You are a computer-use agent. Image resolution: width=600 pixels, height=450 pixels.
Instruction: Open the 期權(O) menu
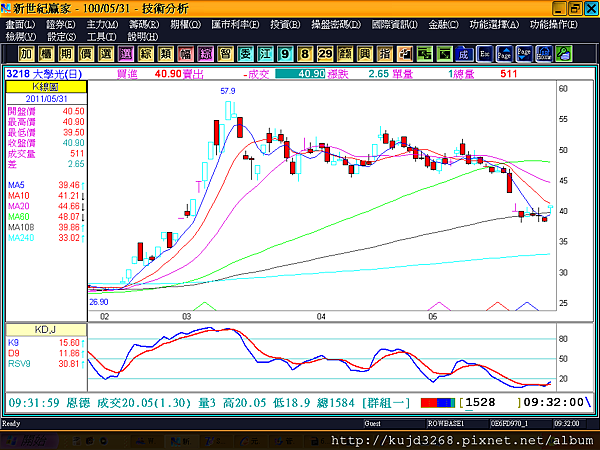[x=185, y=25]
